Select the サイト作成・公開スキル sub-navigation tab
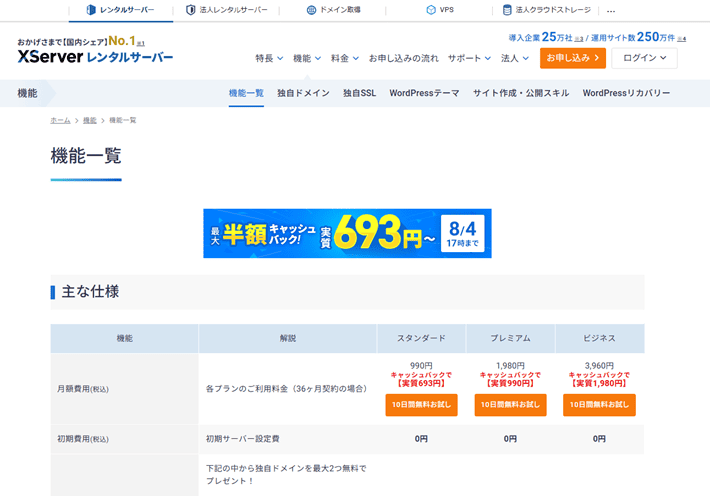 pos(521,93)
